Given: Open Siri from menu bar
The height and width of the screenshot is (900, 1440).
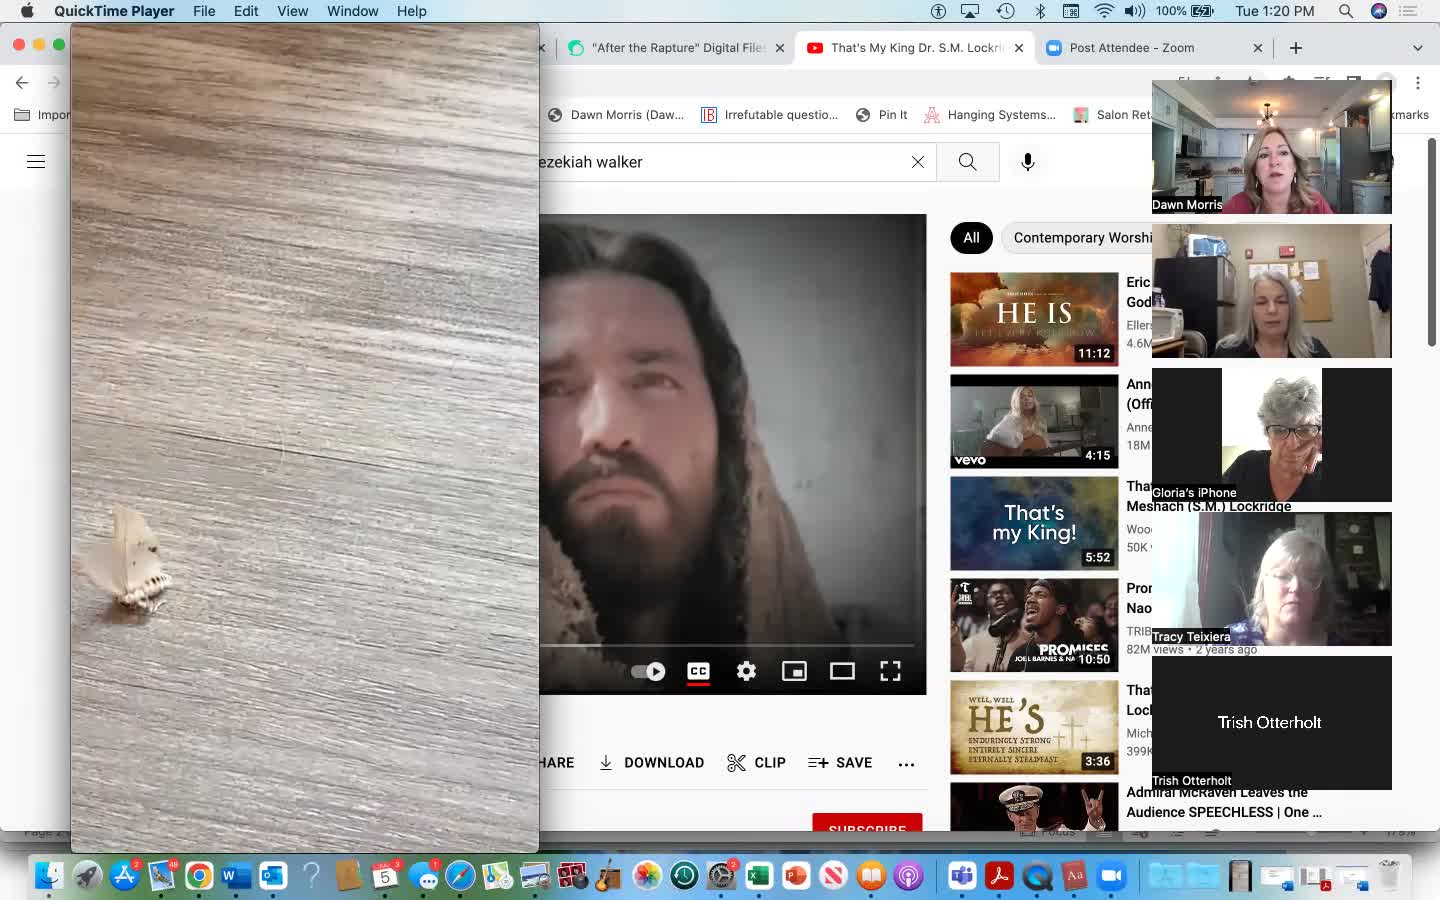Looking at the screenshot, I should tap(1379, 11).
